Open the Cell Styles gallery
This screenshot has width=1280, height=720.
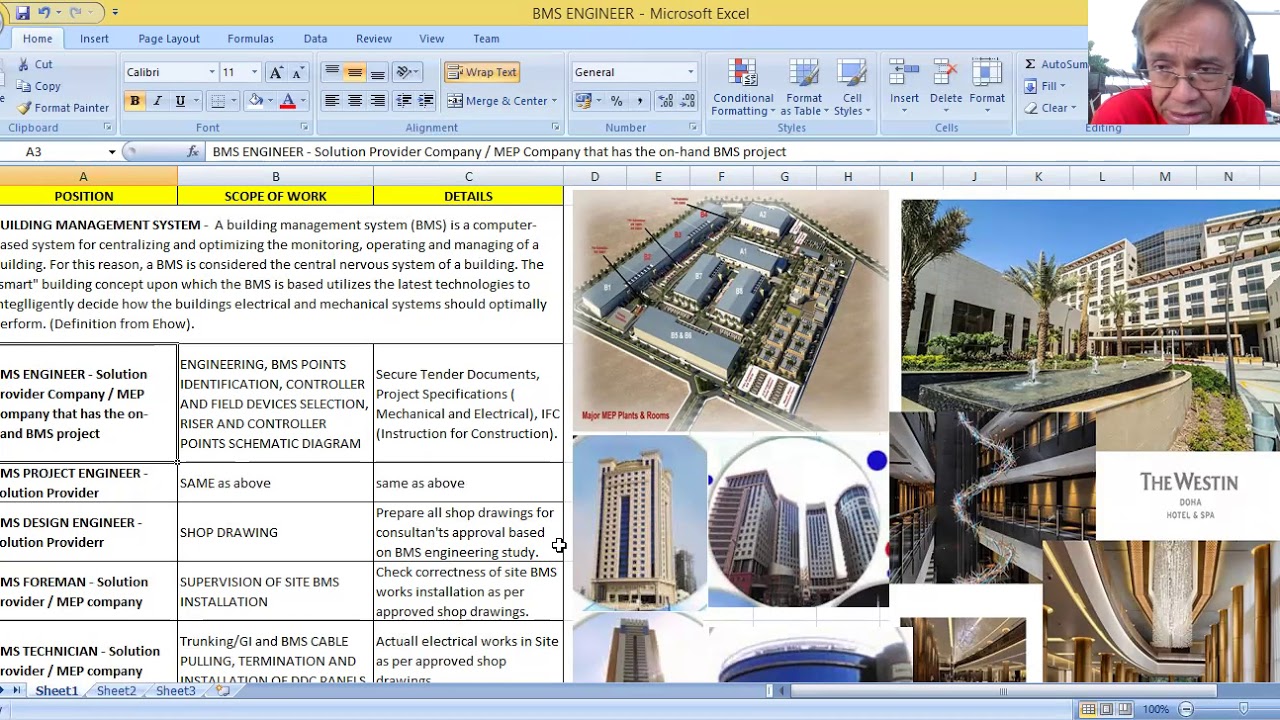[x=852, y=89]
